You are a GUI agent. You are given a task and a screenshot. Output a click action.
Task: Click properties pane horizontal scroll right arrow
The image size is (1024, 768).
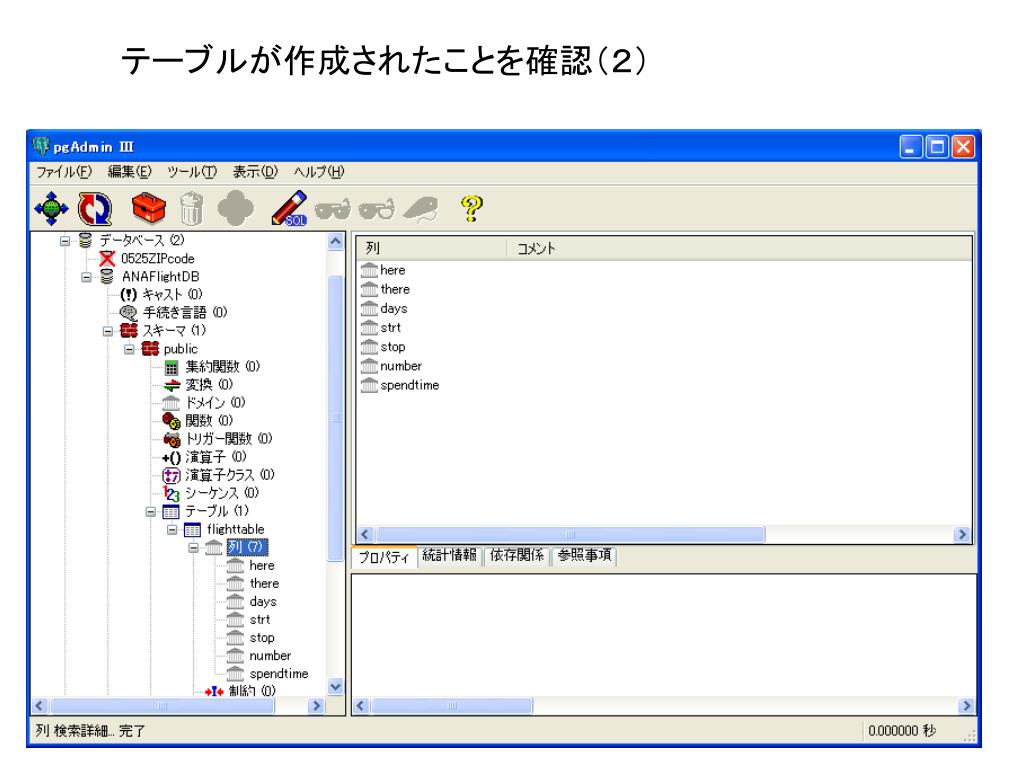pyautogui.click(x=967, y=706)
